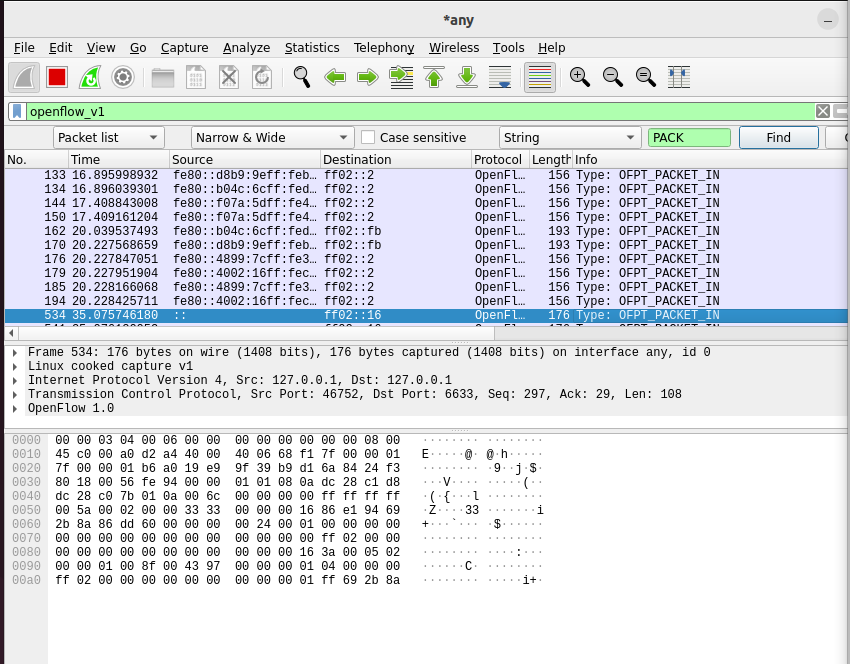This screenshot has height=664, width=850.
Task: Minimize the Wireshark window
Action: click(828, 20)
